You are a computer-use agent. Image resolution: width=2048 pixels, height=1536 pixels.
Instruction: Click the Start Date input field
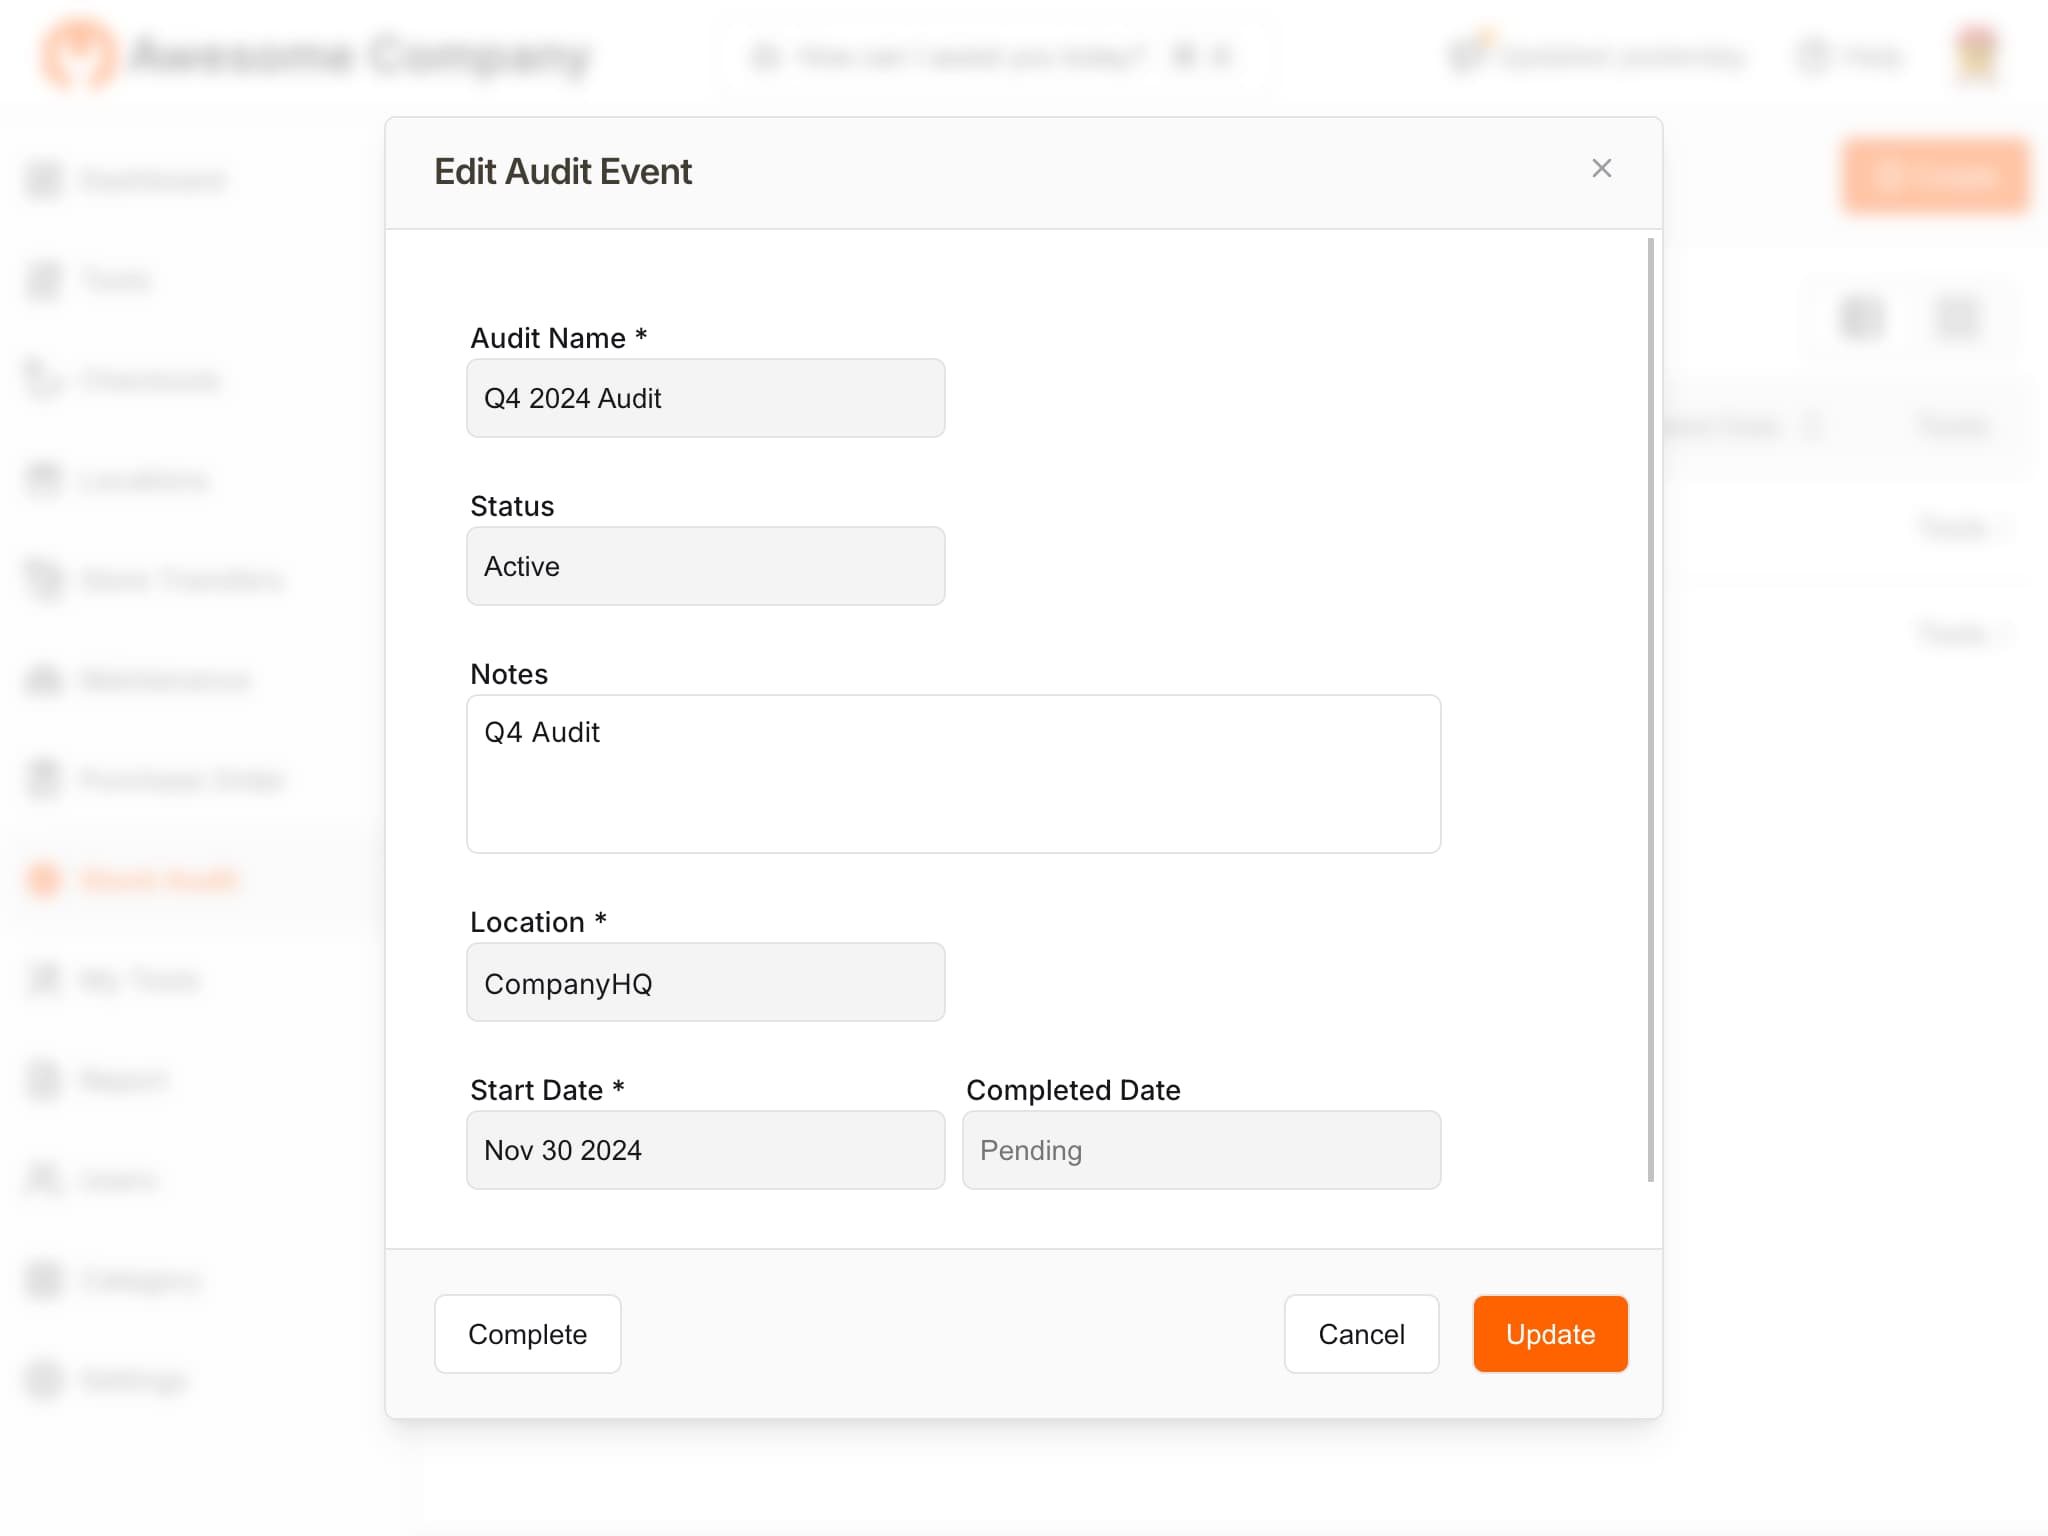coord(706,1149)
